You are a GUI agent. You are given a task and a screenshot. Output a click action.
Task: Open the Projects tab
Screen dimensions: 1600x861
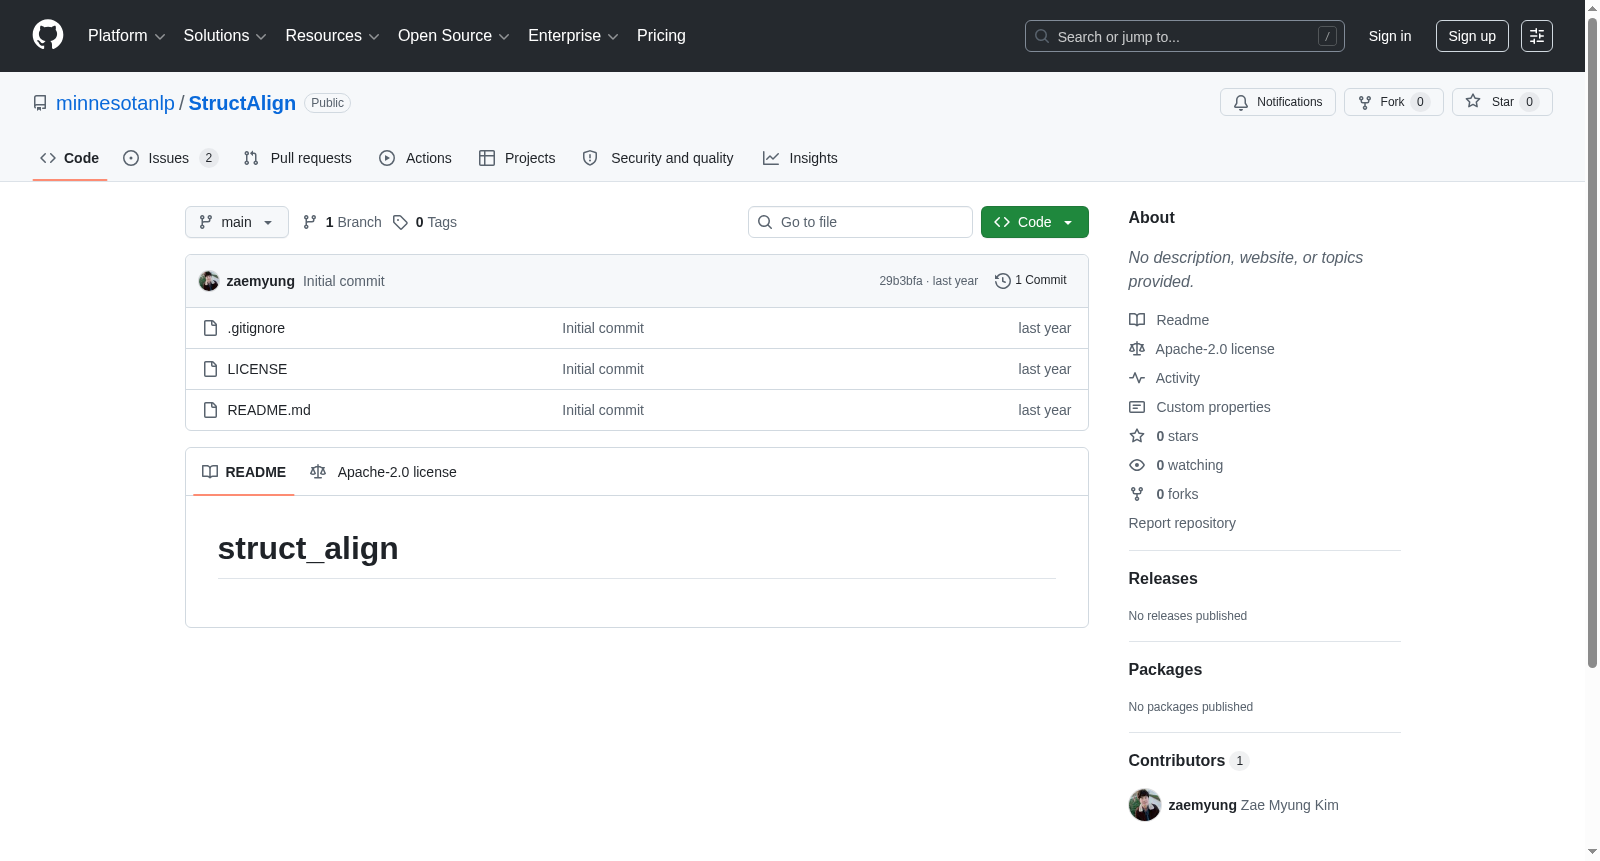point(517,158)
